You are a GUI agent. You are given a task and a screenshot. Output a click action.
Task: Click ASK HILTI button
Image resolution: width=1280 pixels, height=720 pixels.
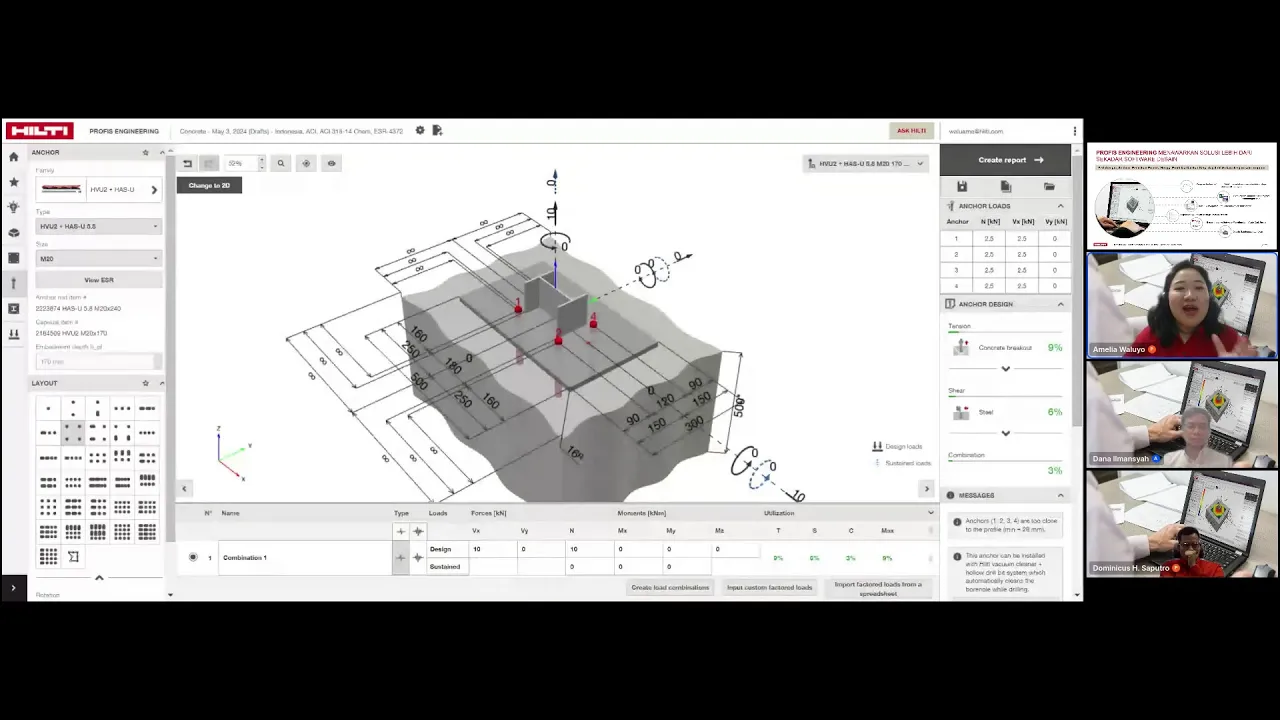pyautogui.click(x=911, y=130)
